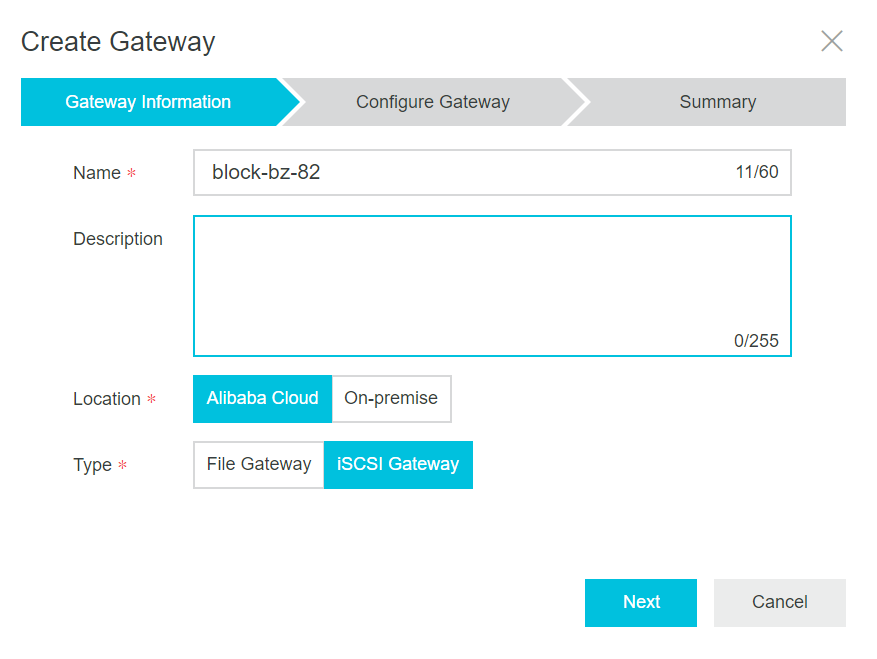Click the Type field label
The width and height of the screenshot is (877, 659).
[x=92, y=465]
